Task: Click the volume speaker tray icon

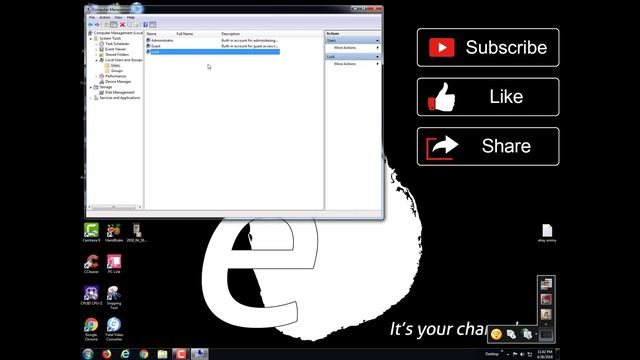Action: [x=522, y=354]
